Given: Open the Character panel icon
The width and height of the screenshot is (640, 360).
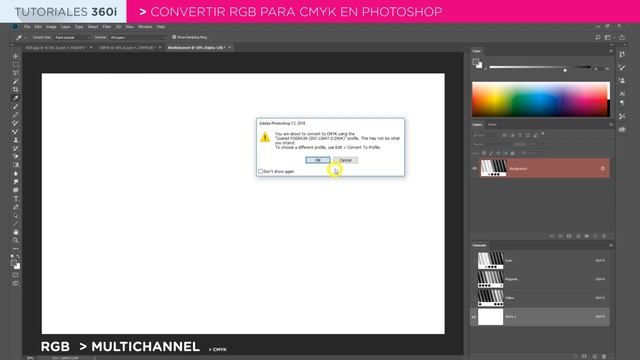Looking at the screenshot, I should coord(622,93).
